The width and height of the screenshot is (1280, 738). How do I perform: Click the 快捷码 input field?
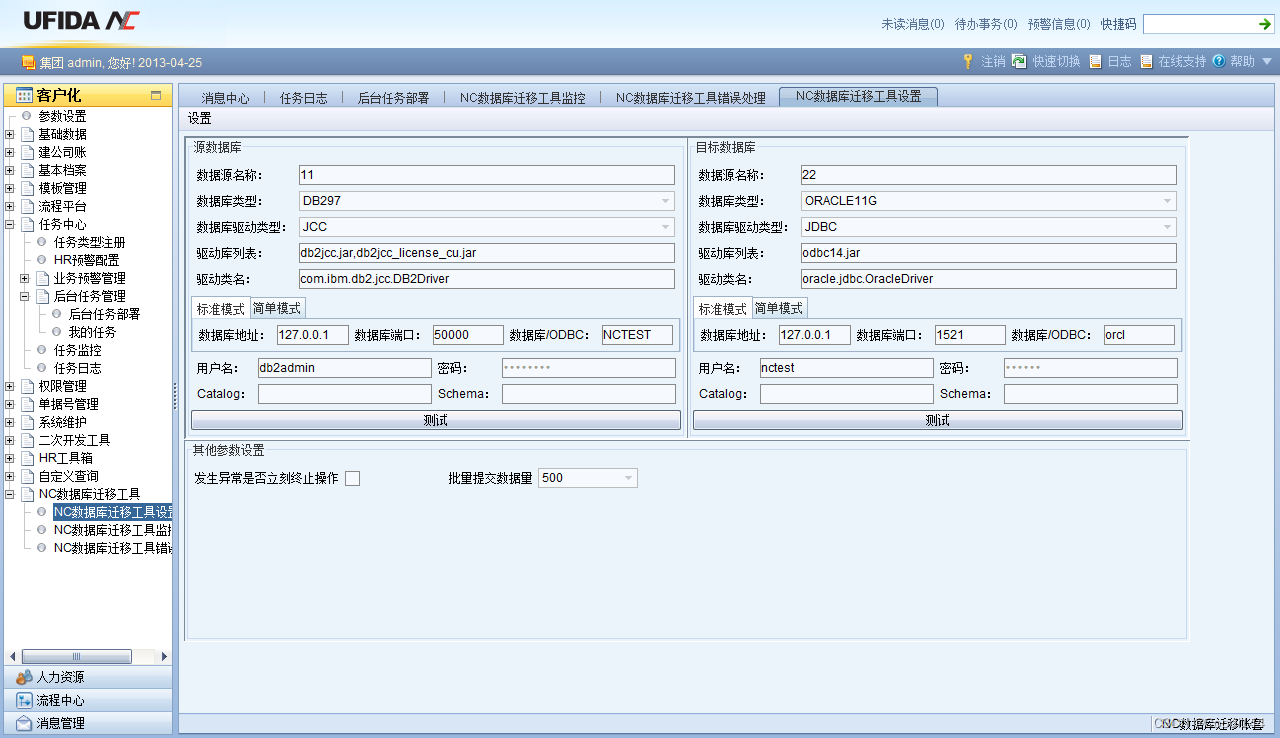(1198, 24)
